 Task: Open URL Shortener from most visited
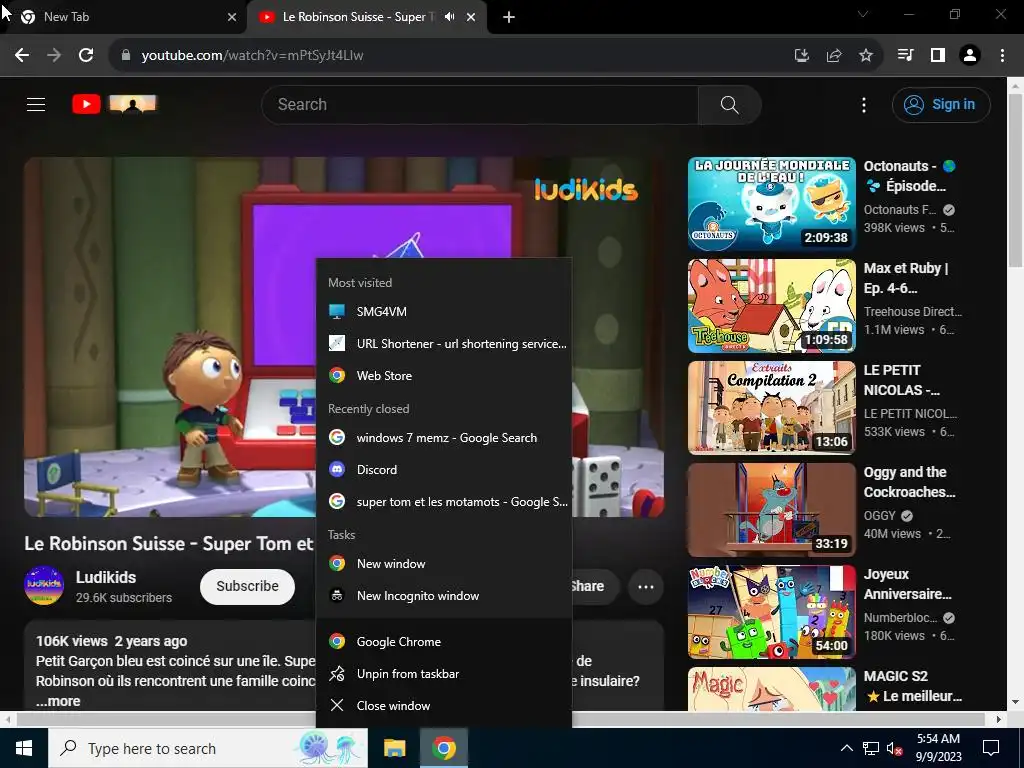pyautogui.click(x=444, y=344)
